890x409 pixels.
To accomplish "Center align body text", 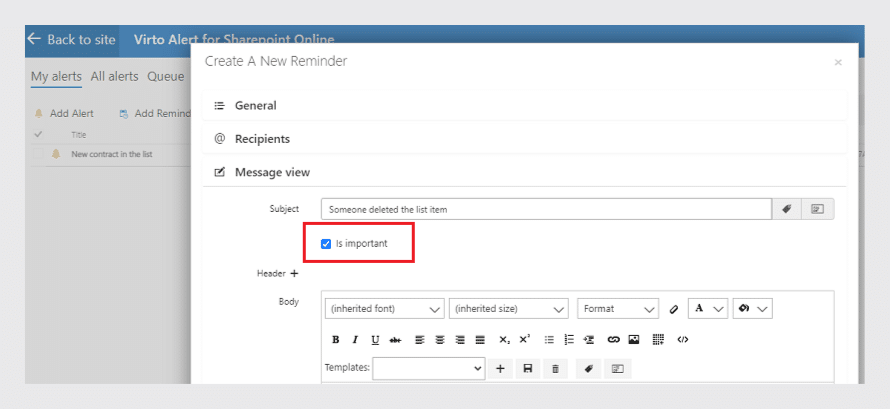I will [440, 340].
